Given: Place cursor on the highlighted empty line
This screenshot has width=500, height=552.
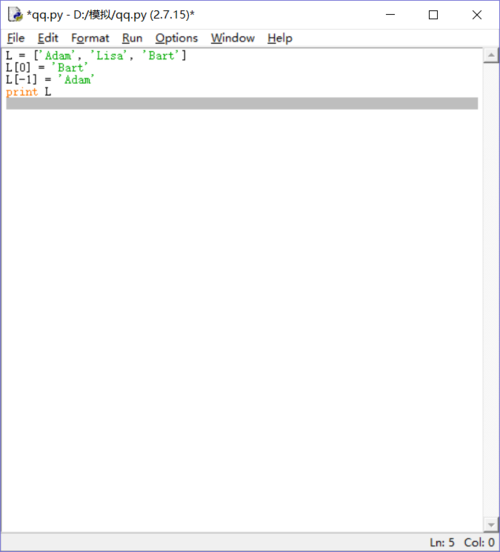Looking at the screenshot, I should pos(242,104).
